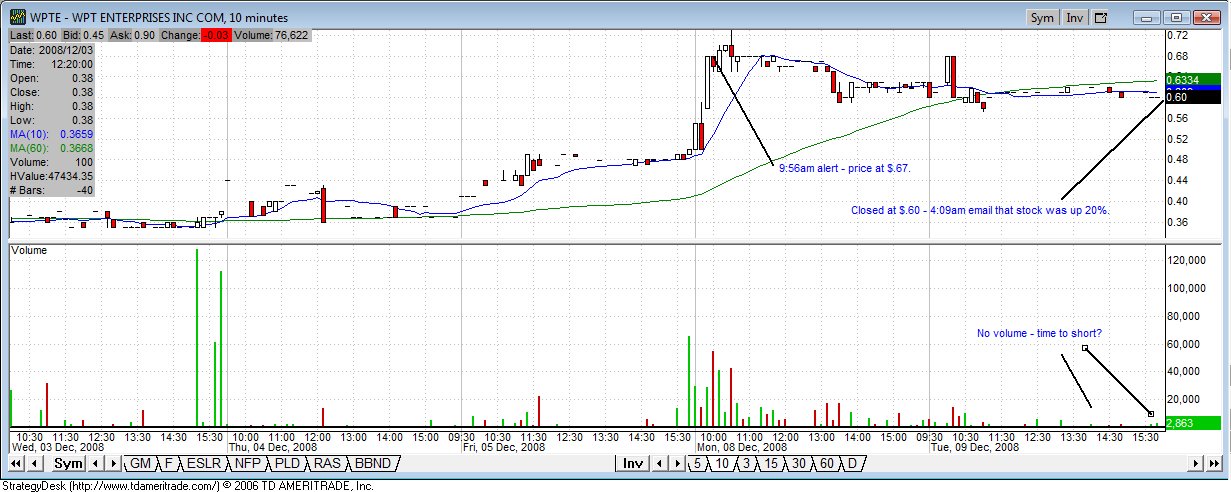Show next interval tabs using right arrow before 5 tab
Screen dimensions: 1231x492
point(677,464)
